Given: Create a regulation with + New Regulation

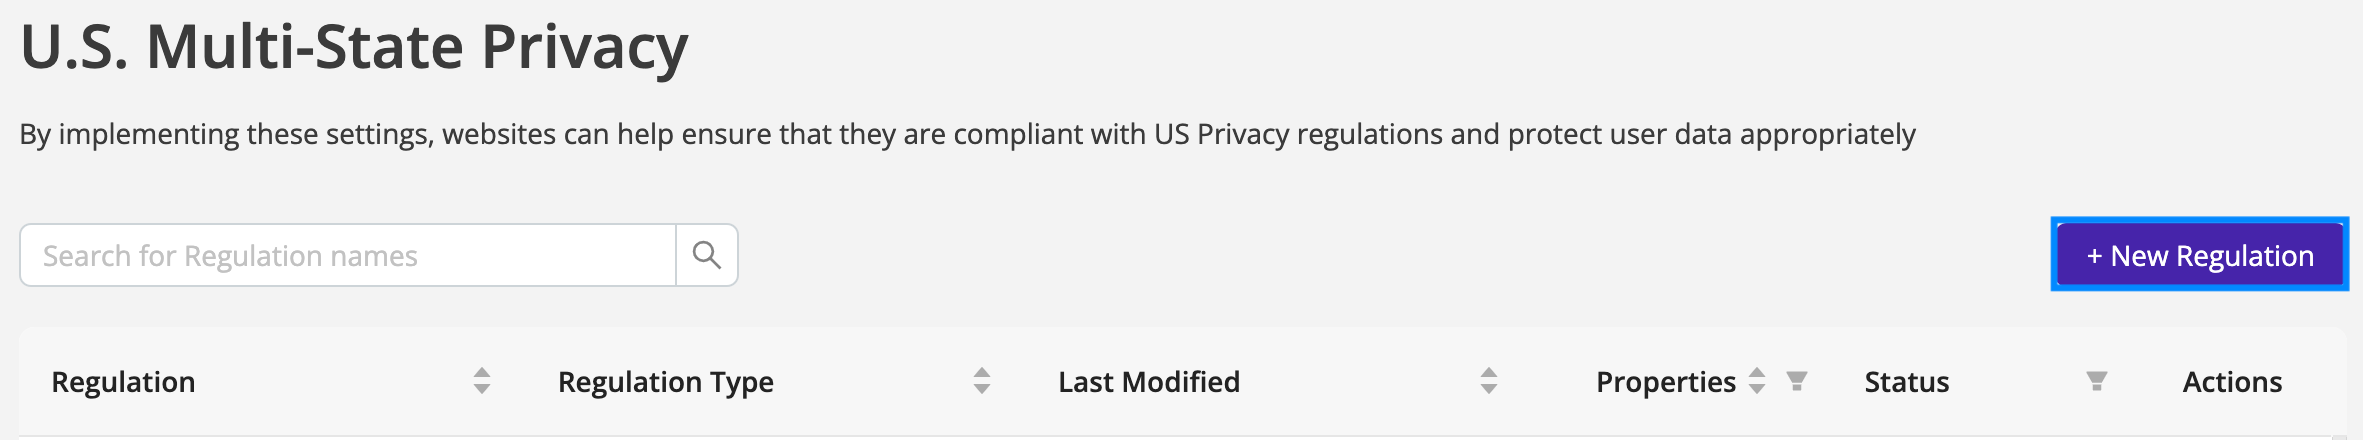Looking at the screenshot, I should 2200,255.
